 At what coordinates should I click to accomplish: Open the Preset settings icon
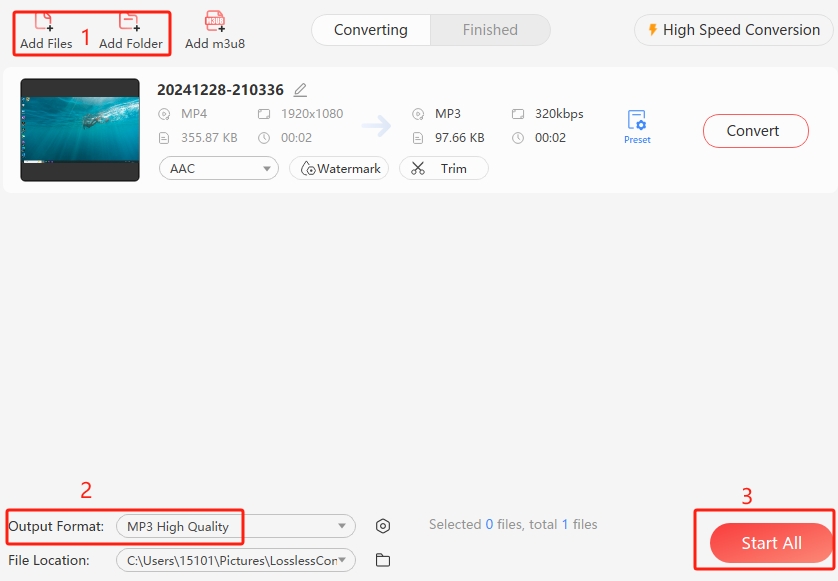(x=637, y=122)
